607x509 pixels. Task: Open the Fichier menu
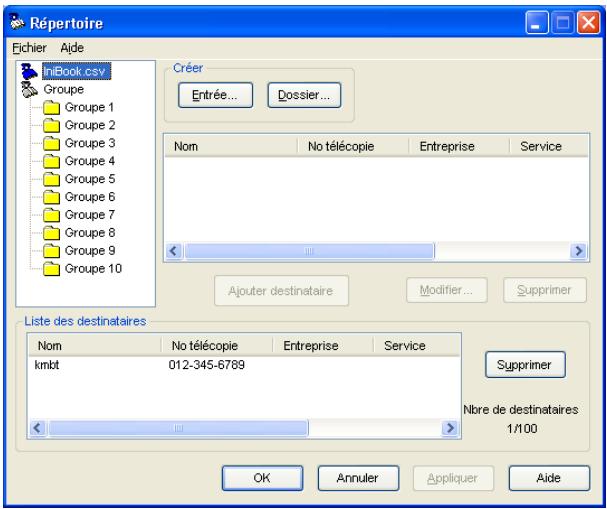[x=29, y=48]
